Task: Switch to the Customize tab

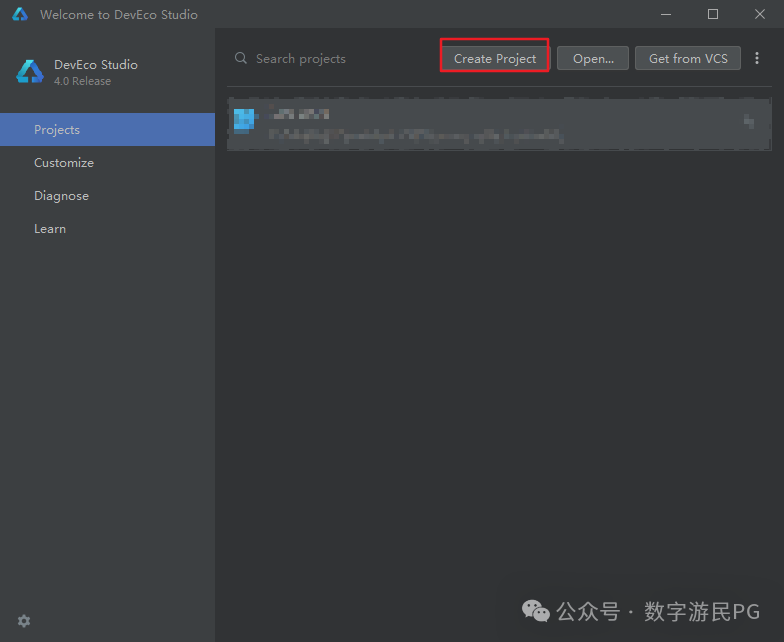Action: 108,162
